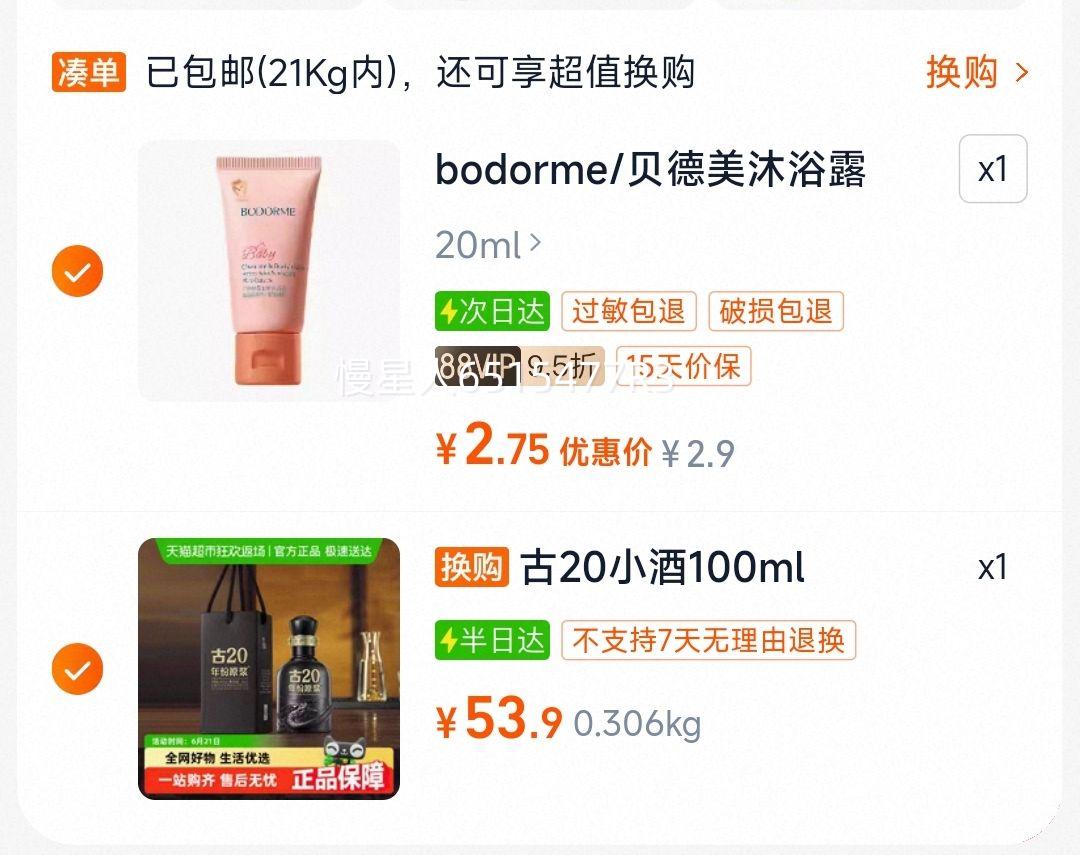Change quantity using the x1 box
1080x855 pixels.
point(993,169)
